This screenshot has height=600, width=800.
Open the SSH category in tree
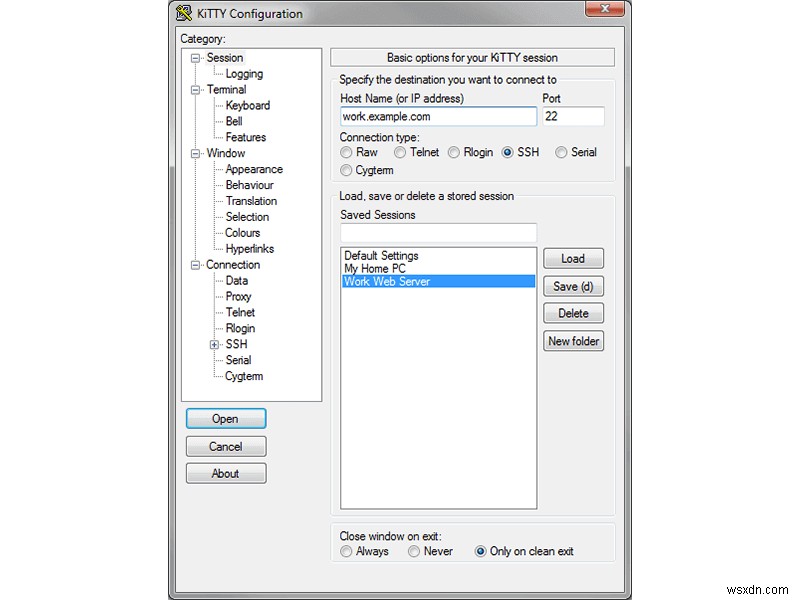coord(237,344)
